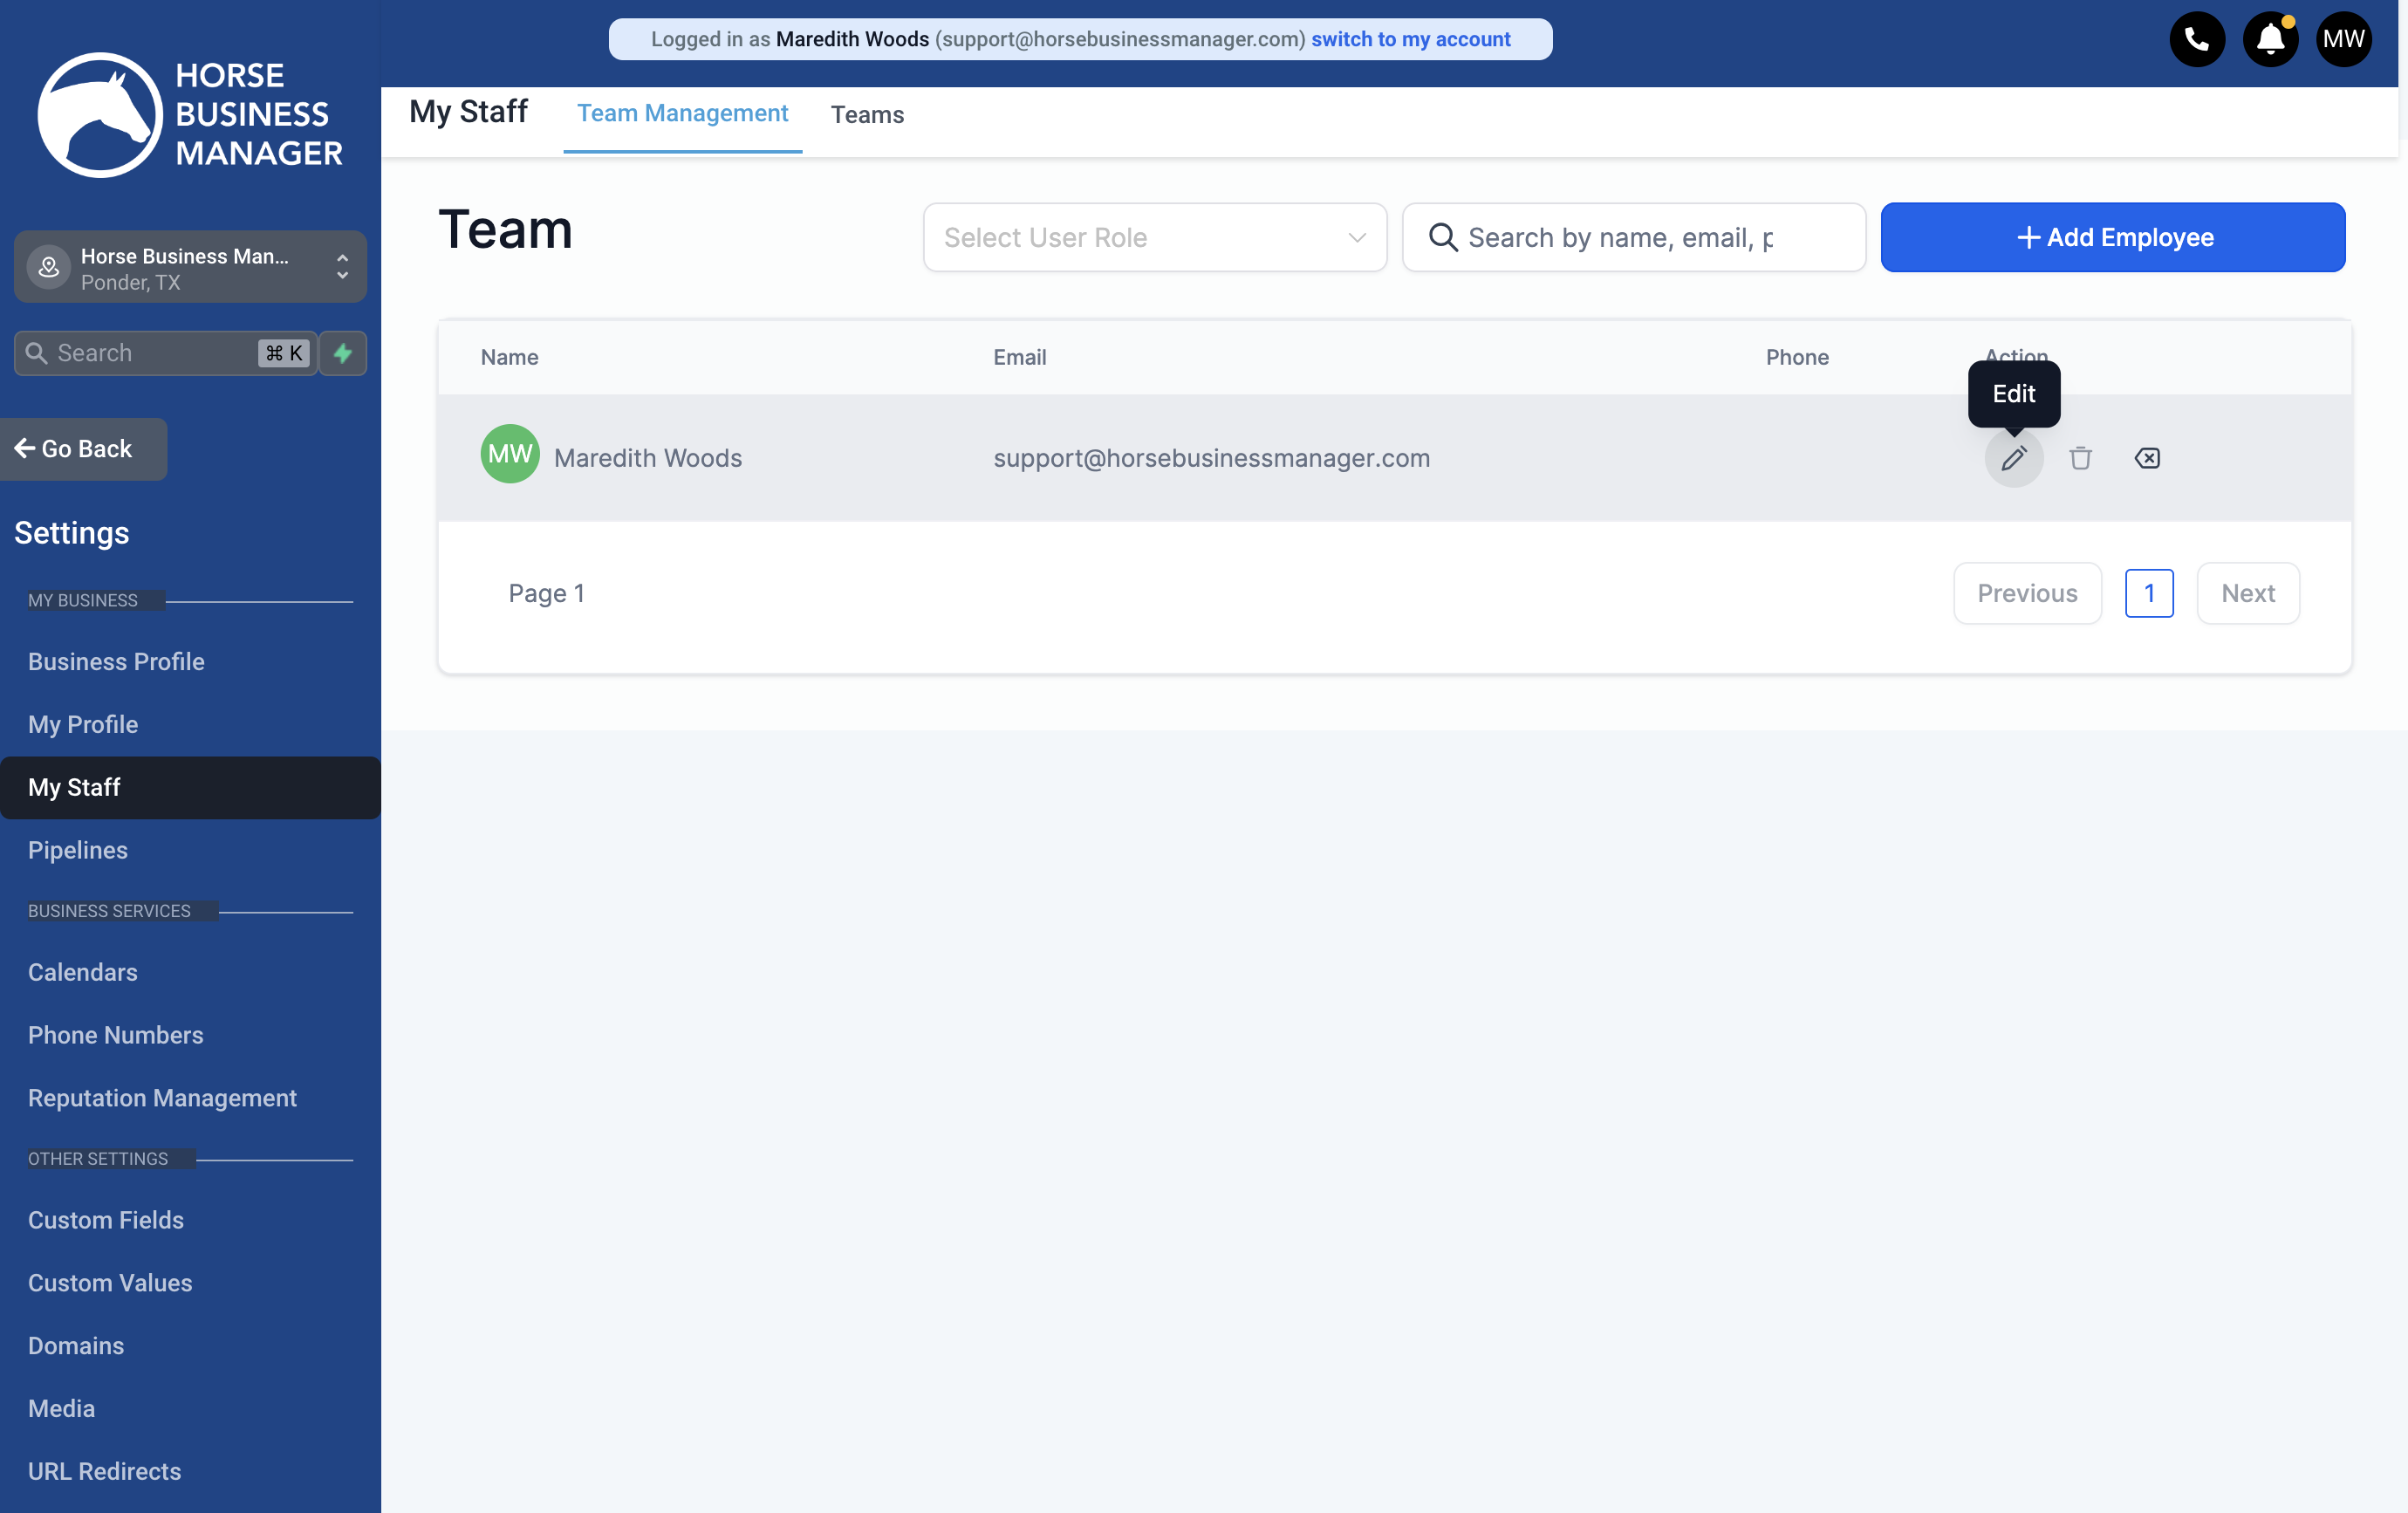
Task: Click Go Back in the sidebar
Action: point(84,449)
